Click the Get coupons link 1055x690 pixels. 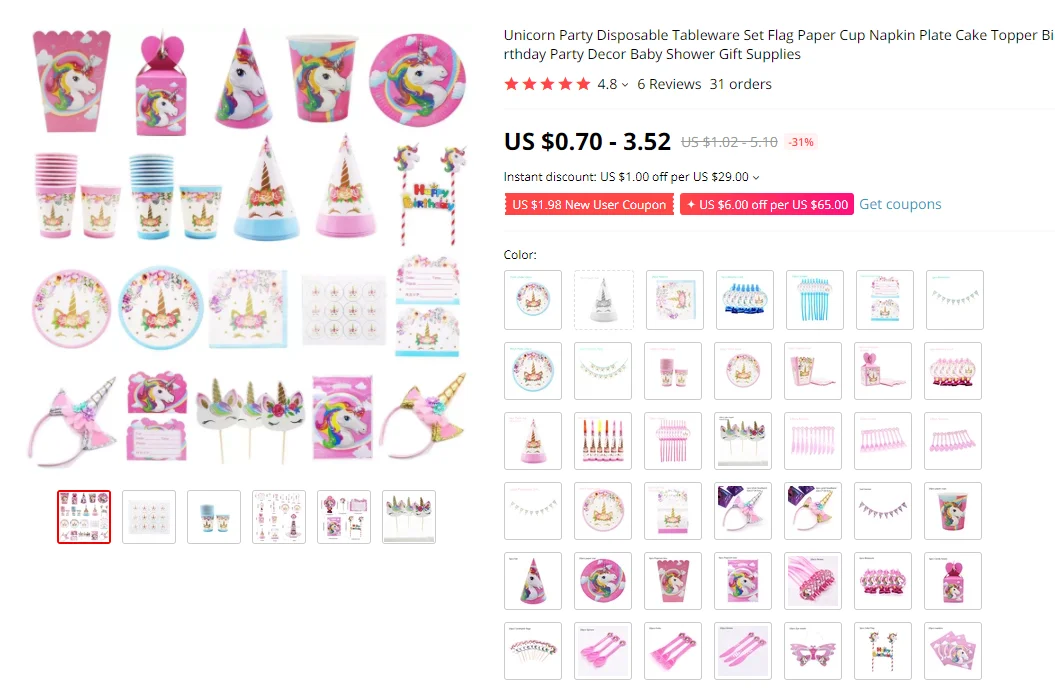pyautogui.click(x=900, y=204)
